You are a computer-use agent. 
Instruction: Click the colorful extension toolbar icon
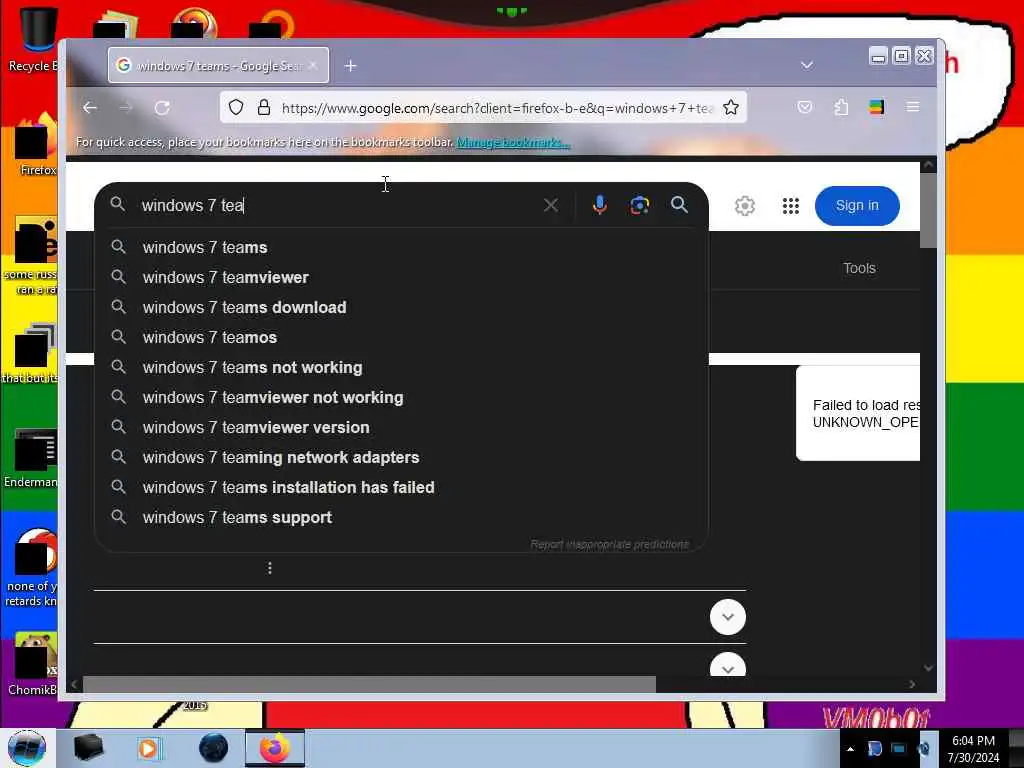coord(876,107)
